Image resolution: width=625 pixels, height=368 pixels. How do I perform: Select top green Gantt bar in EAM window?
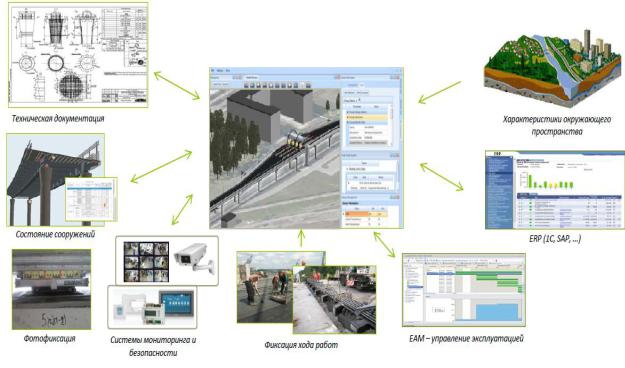[489, 273]
